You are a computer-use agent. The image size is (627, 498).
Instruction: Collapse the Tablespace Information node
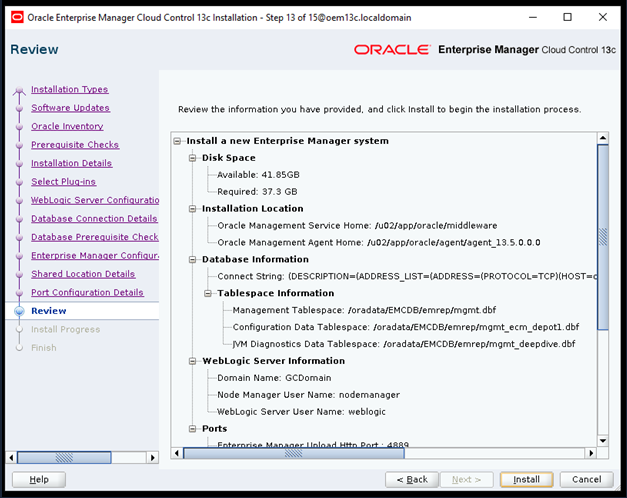coord(208,293)
